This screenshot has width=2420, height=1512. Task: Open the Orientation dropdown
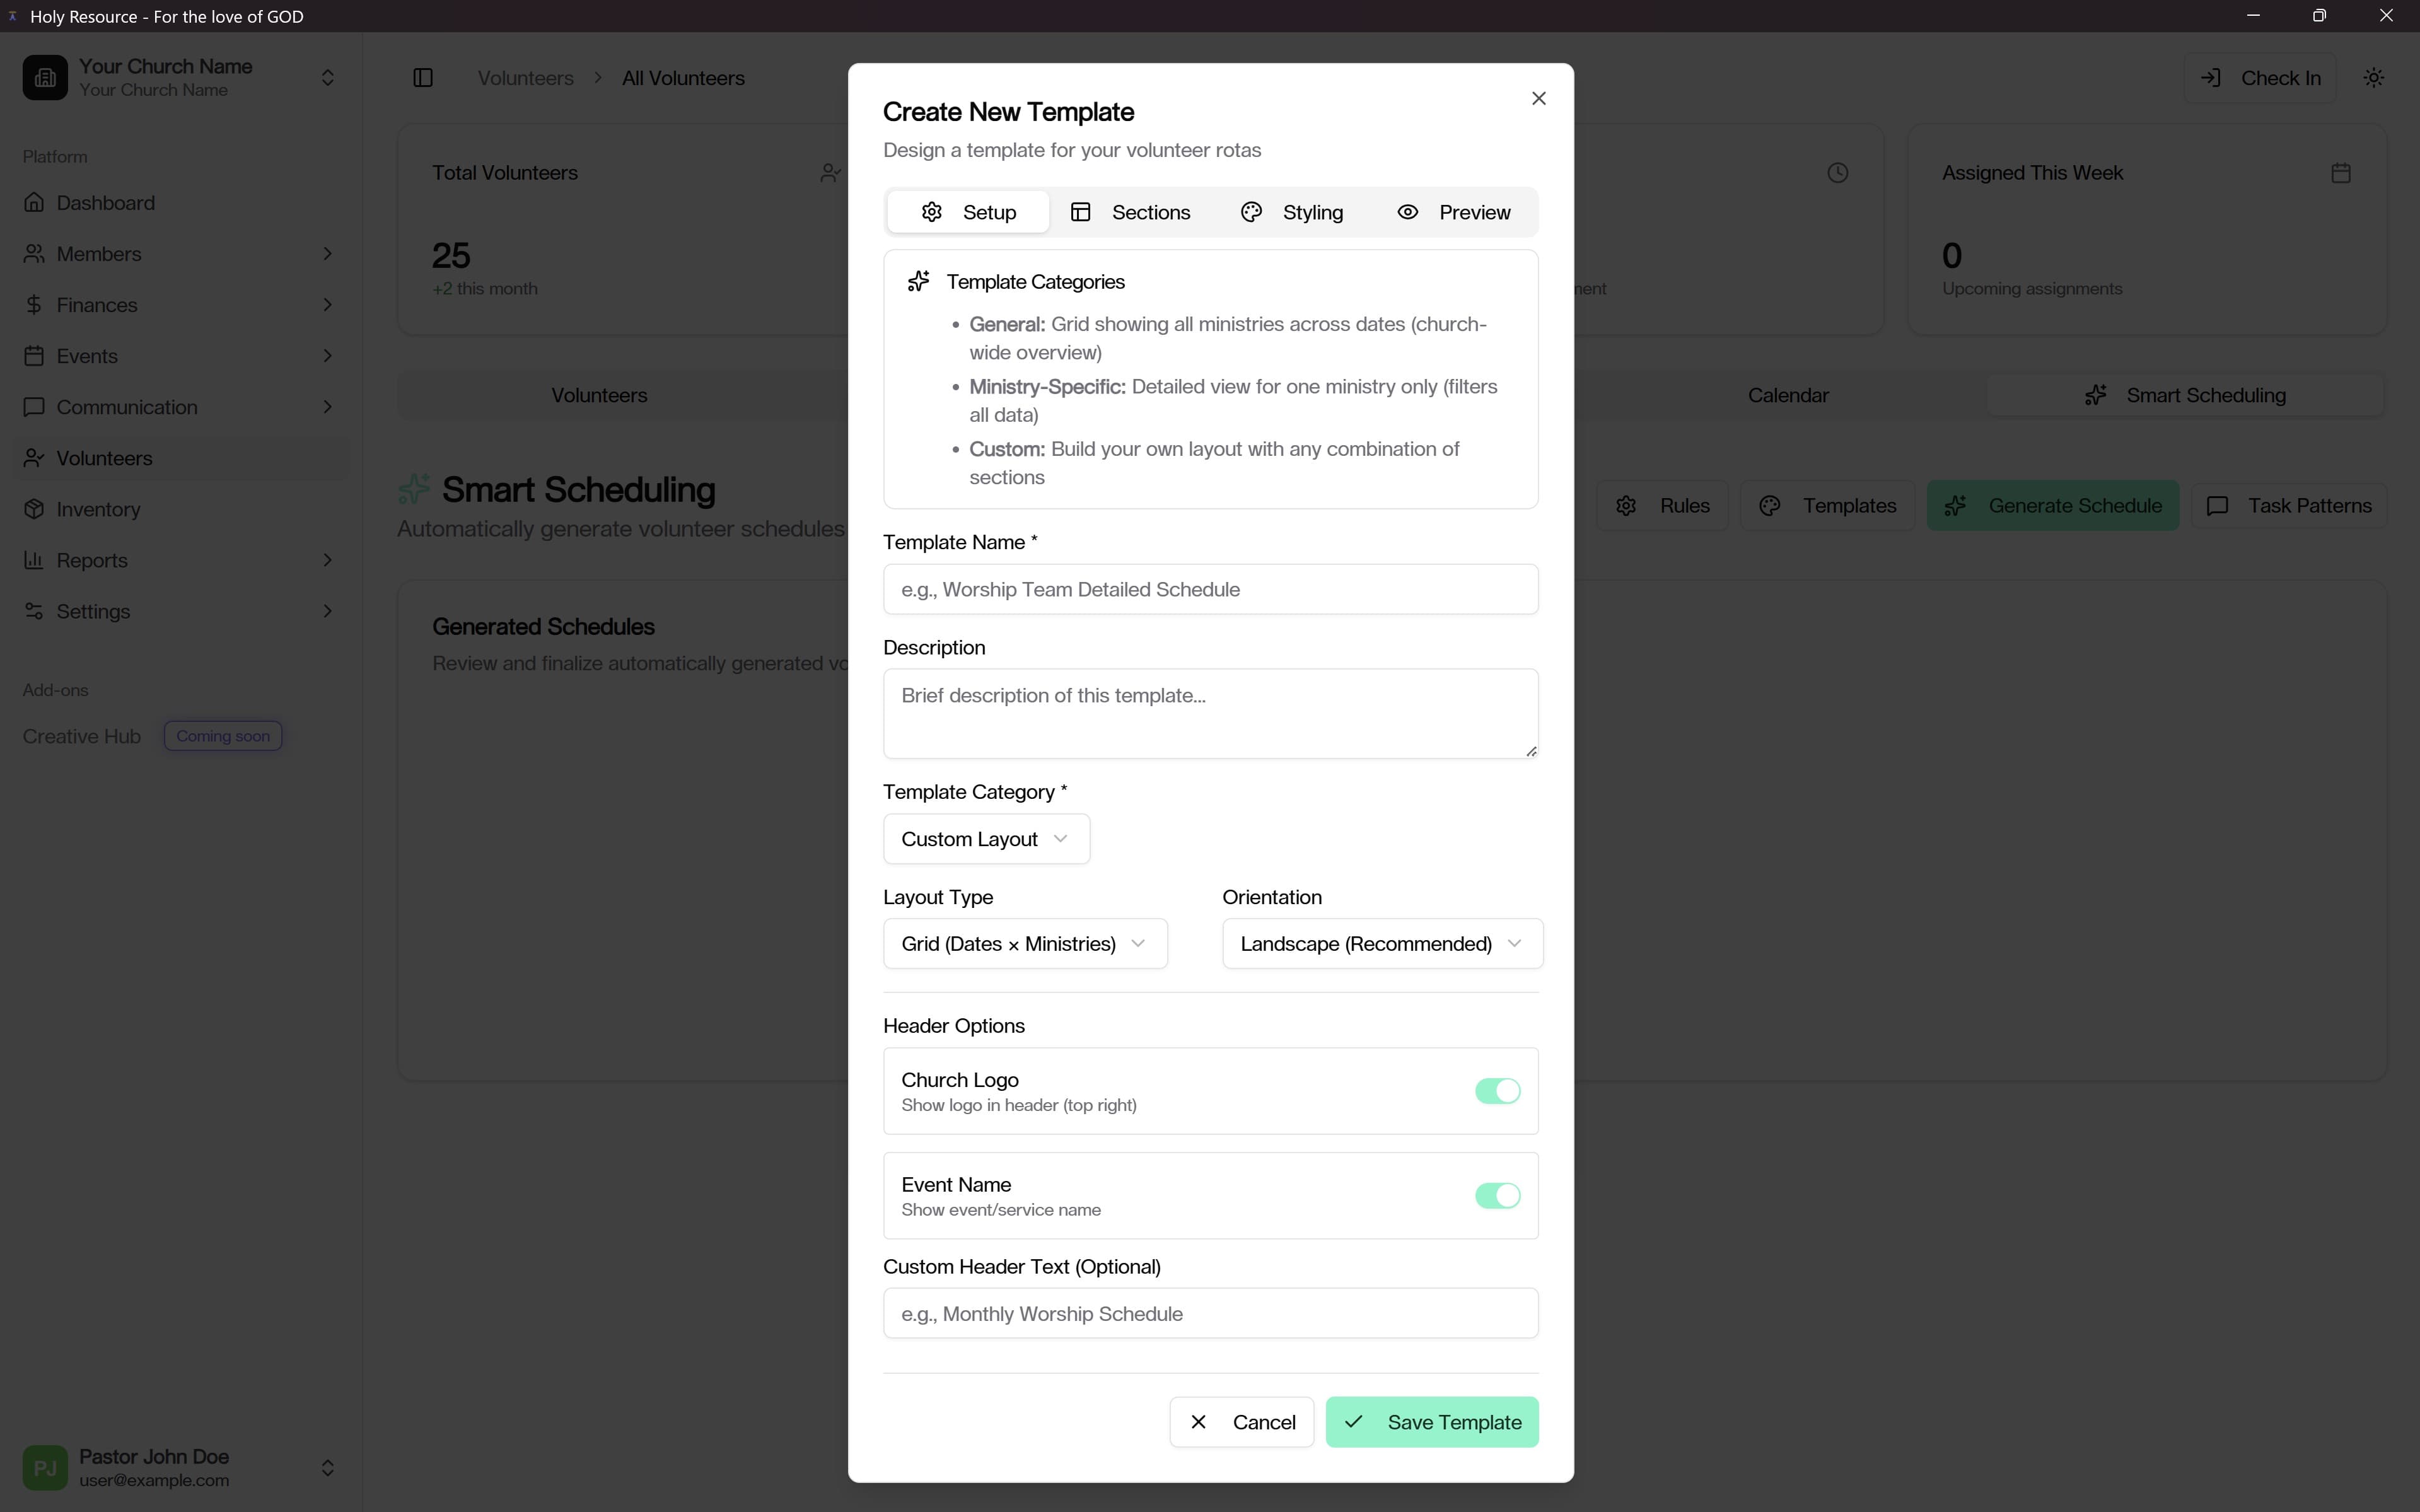[x=1382, y=944]
